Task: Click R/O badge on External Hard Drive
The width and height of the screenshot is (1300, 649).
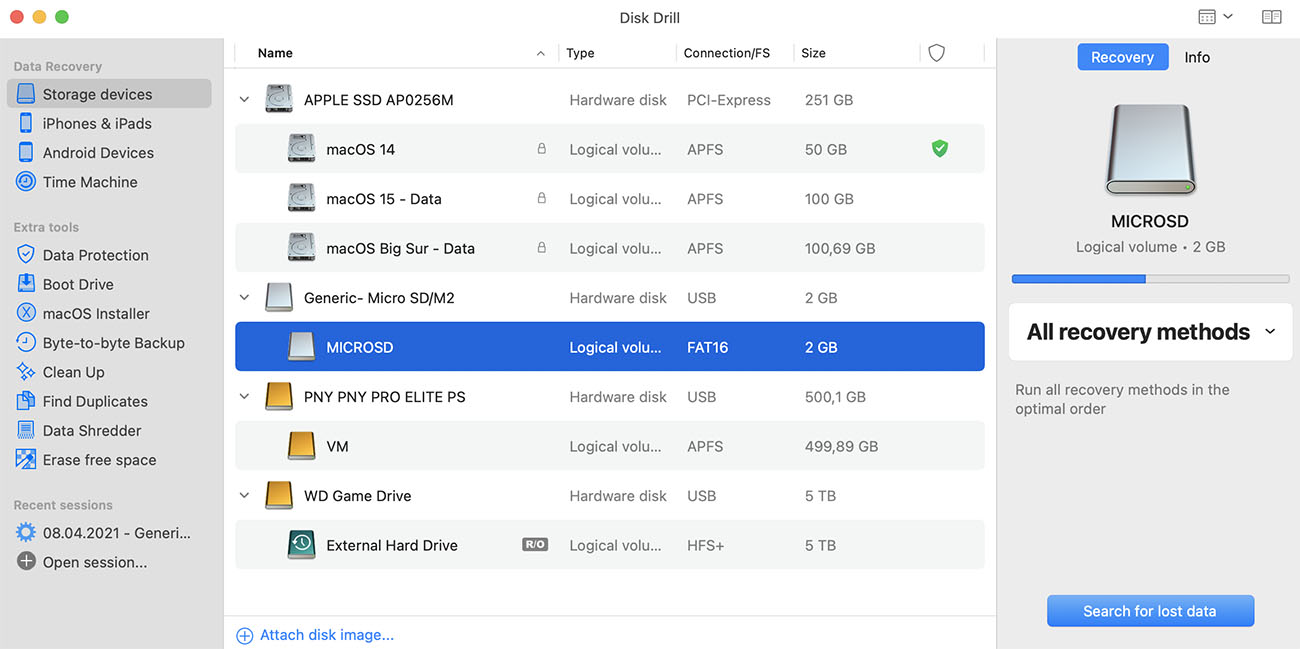Action: coord(535,545)
